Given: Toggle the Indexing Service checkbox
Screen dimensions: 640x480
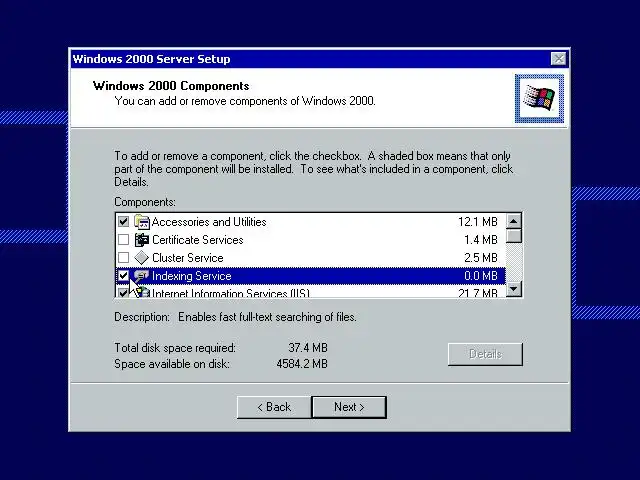Looking at the screenshot, I should point(123,276).
